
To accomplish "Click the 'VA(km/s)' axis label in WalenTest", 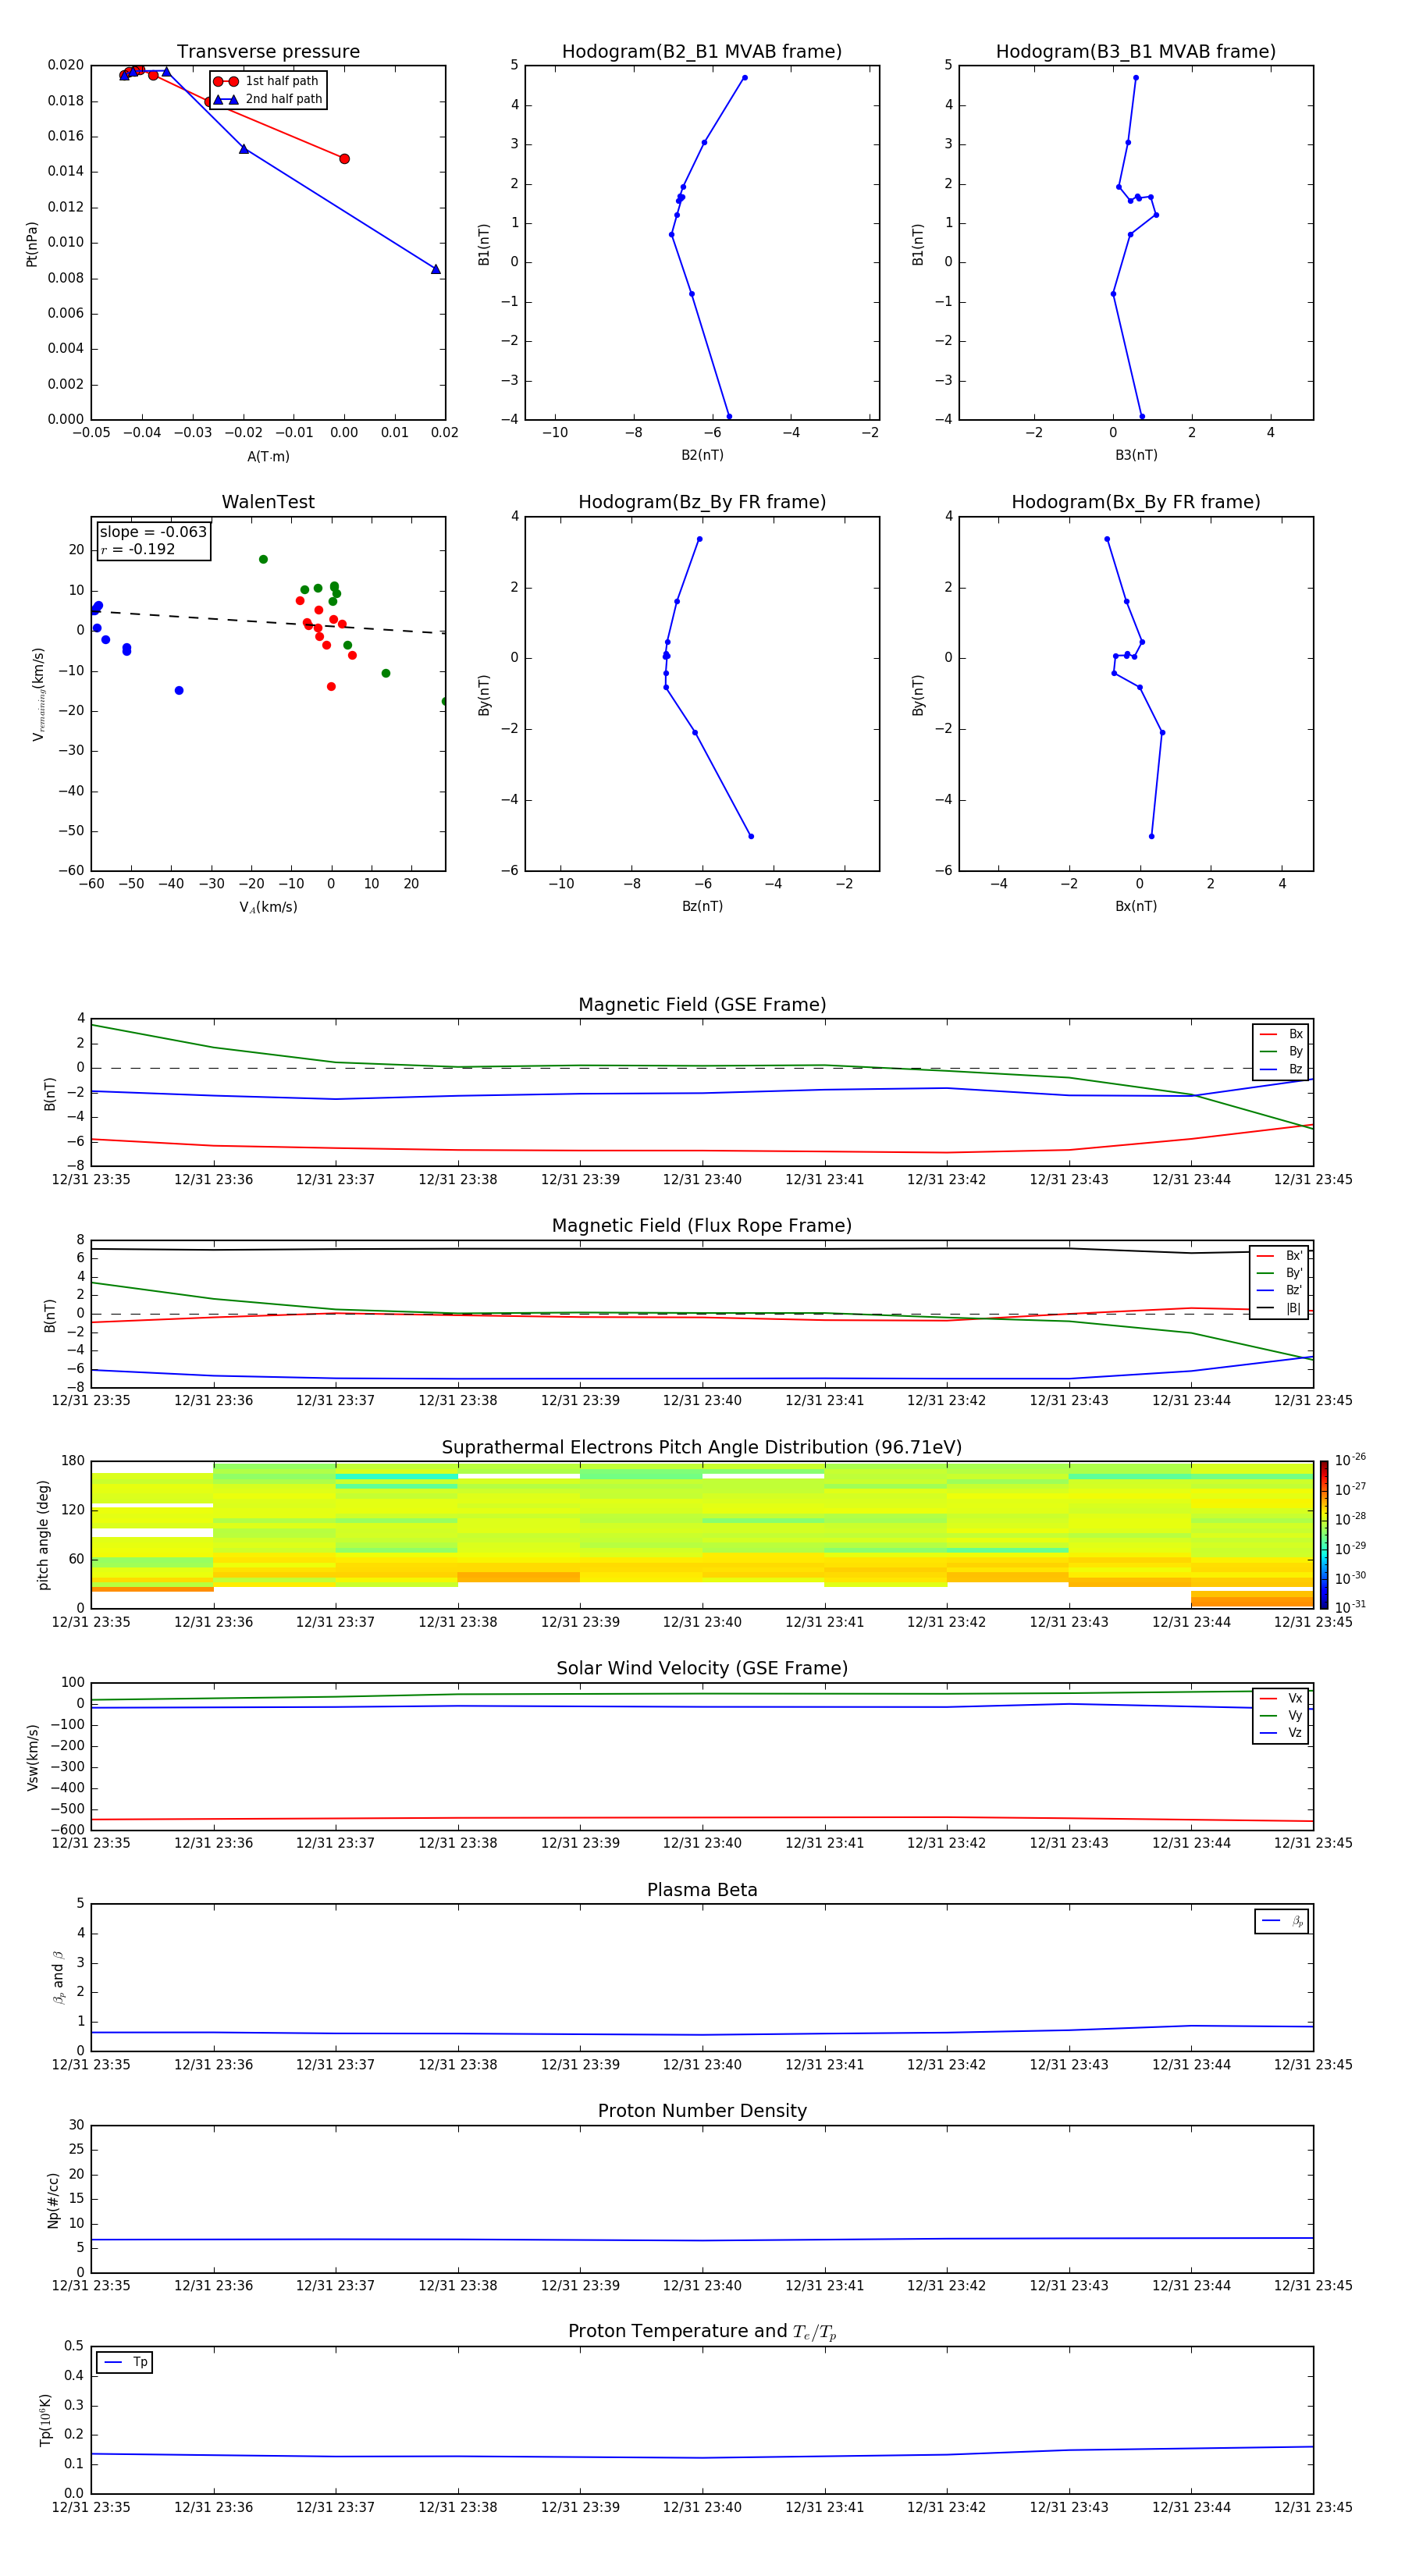I will (x=268, y=908).
